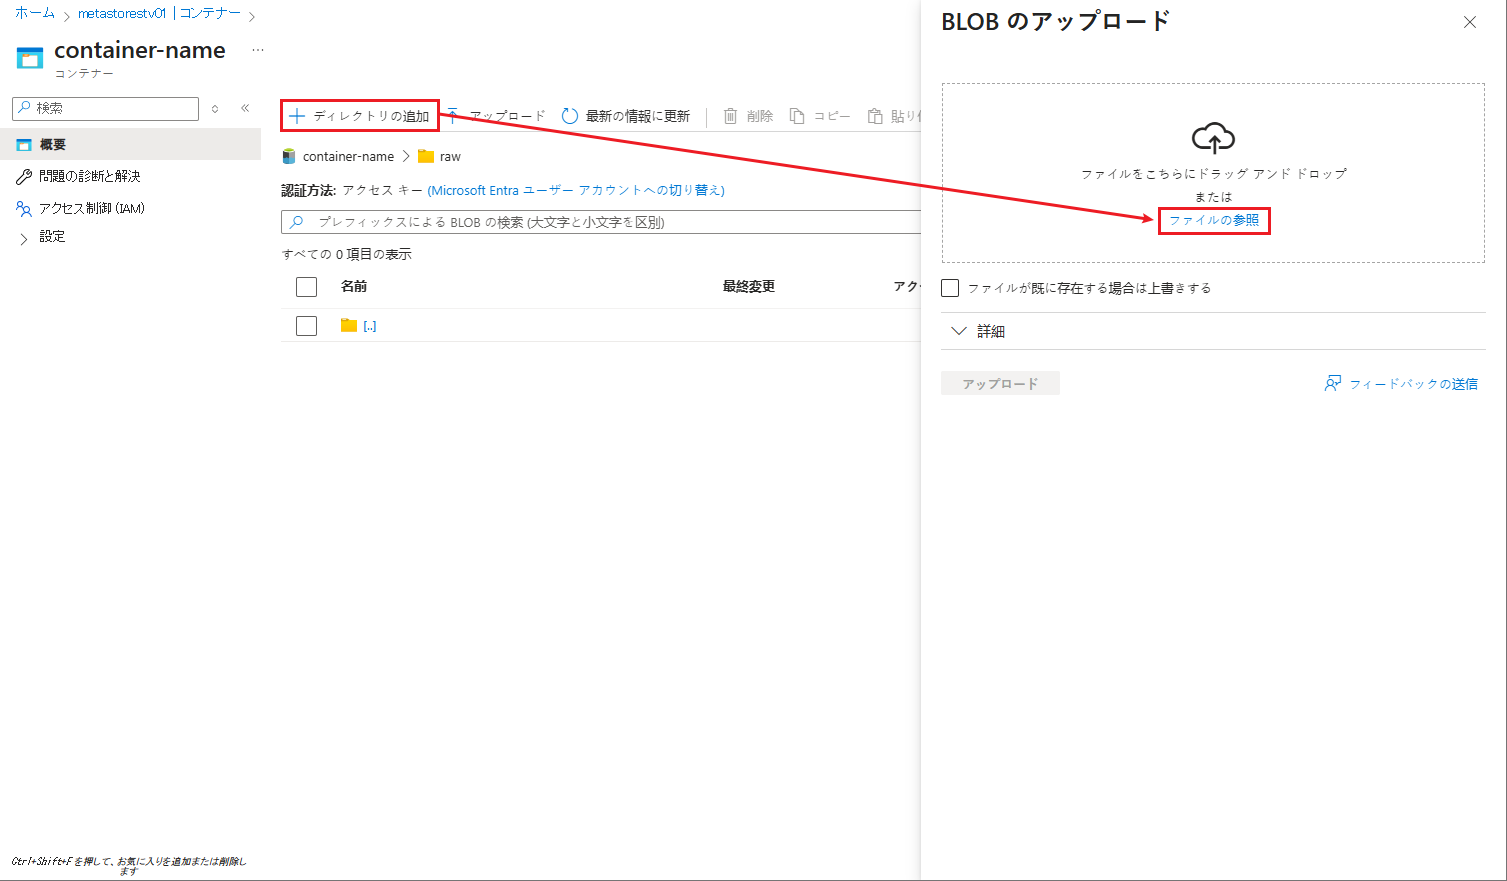Check the select-all checkbox in header
Screen dimensions: 1507x881
click(307, 287)
